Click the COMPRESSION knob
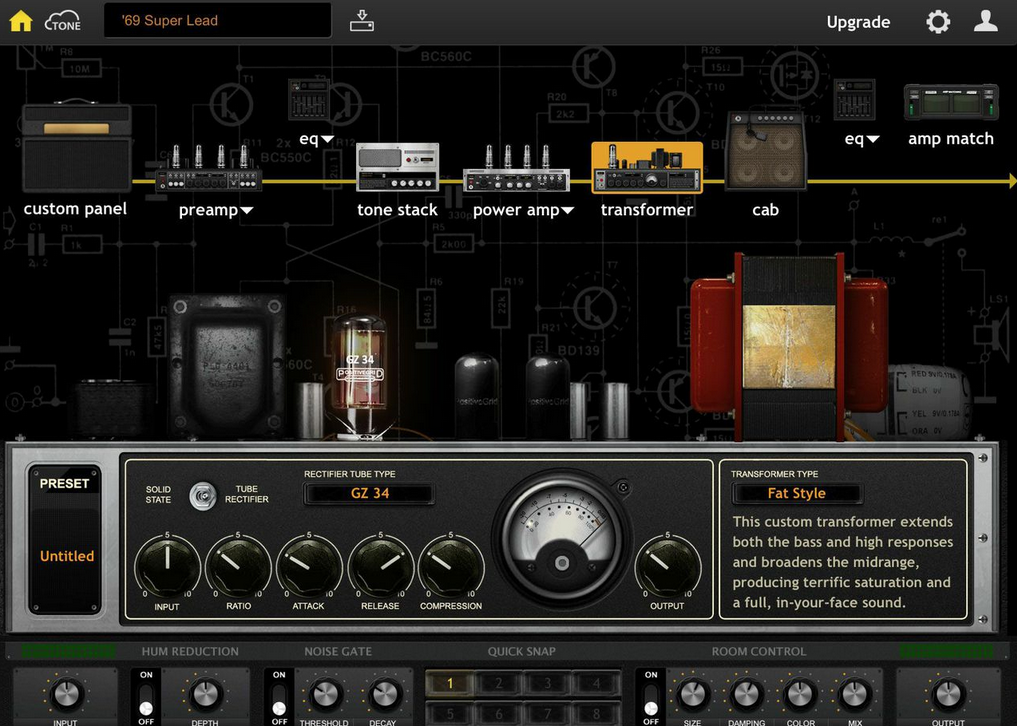Screen dimensions: 1017x726 click(451, 566)
